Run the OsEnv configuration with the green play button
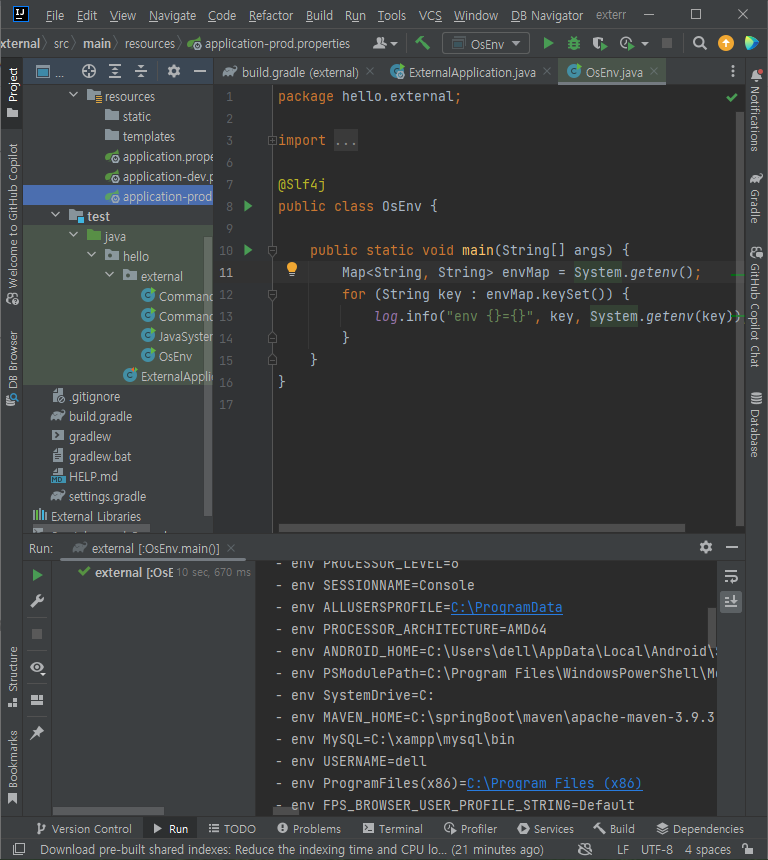The height and width of the screenshot is (860, 768). [547, 43]
